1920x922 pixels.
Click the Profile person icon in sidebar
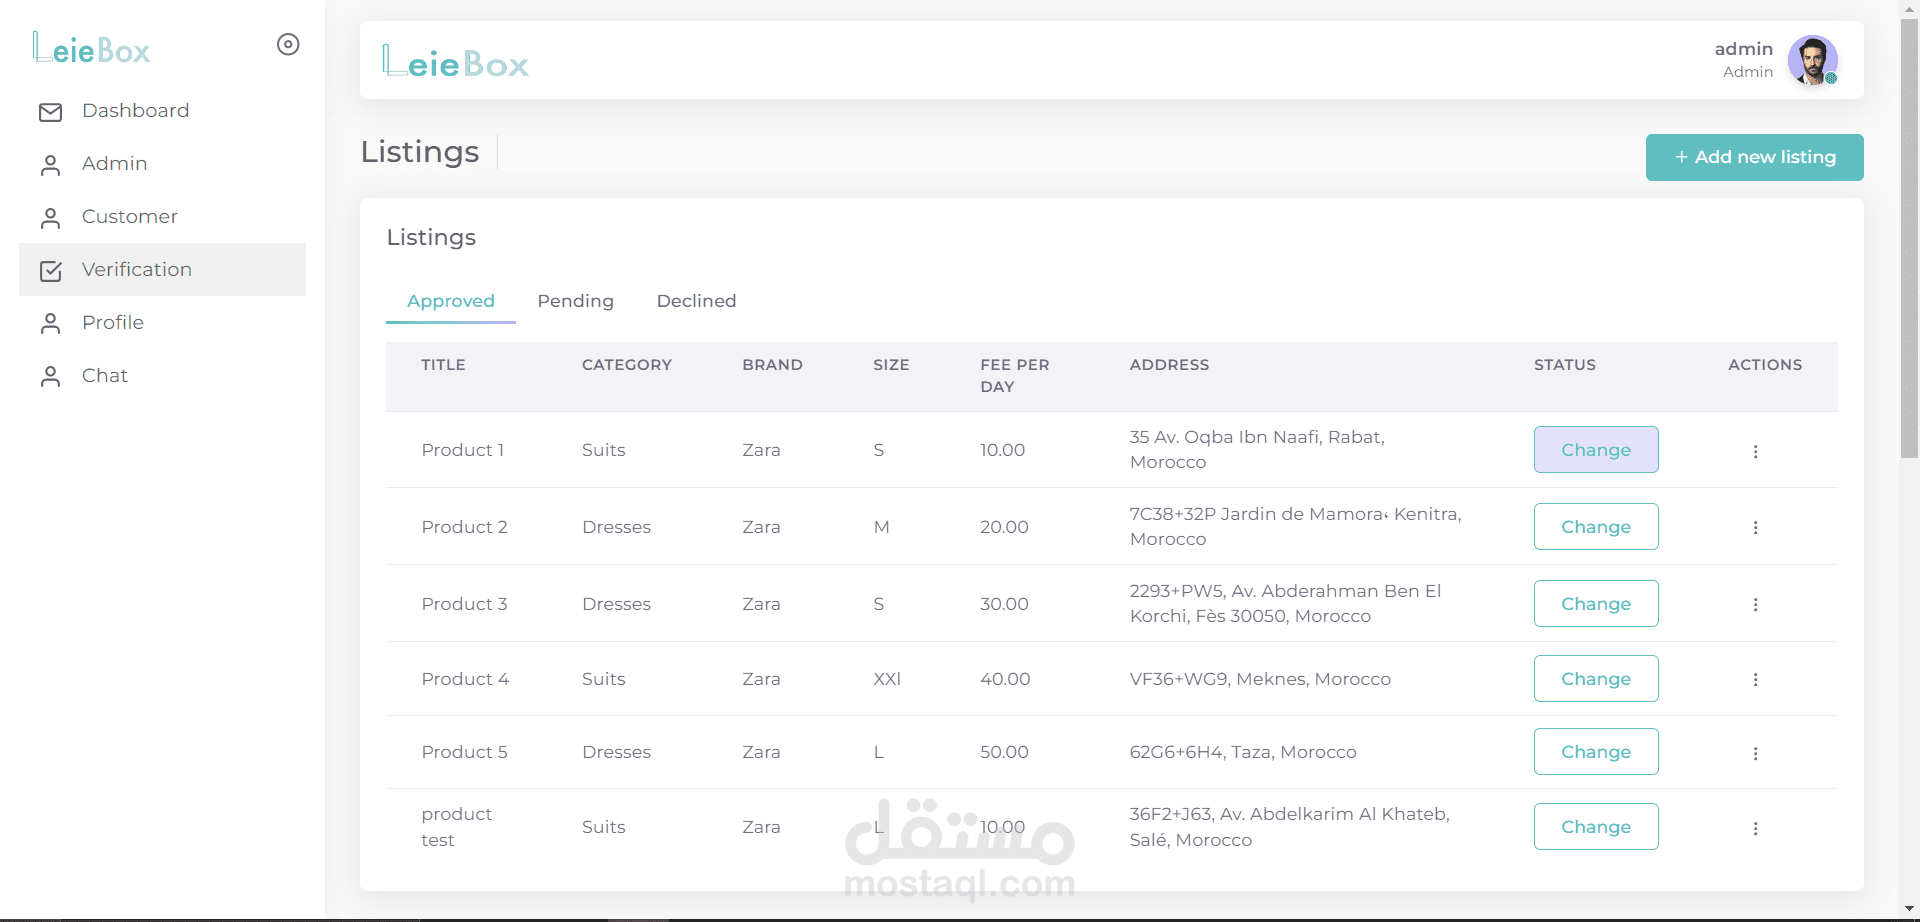50,324
